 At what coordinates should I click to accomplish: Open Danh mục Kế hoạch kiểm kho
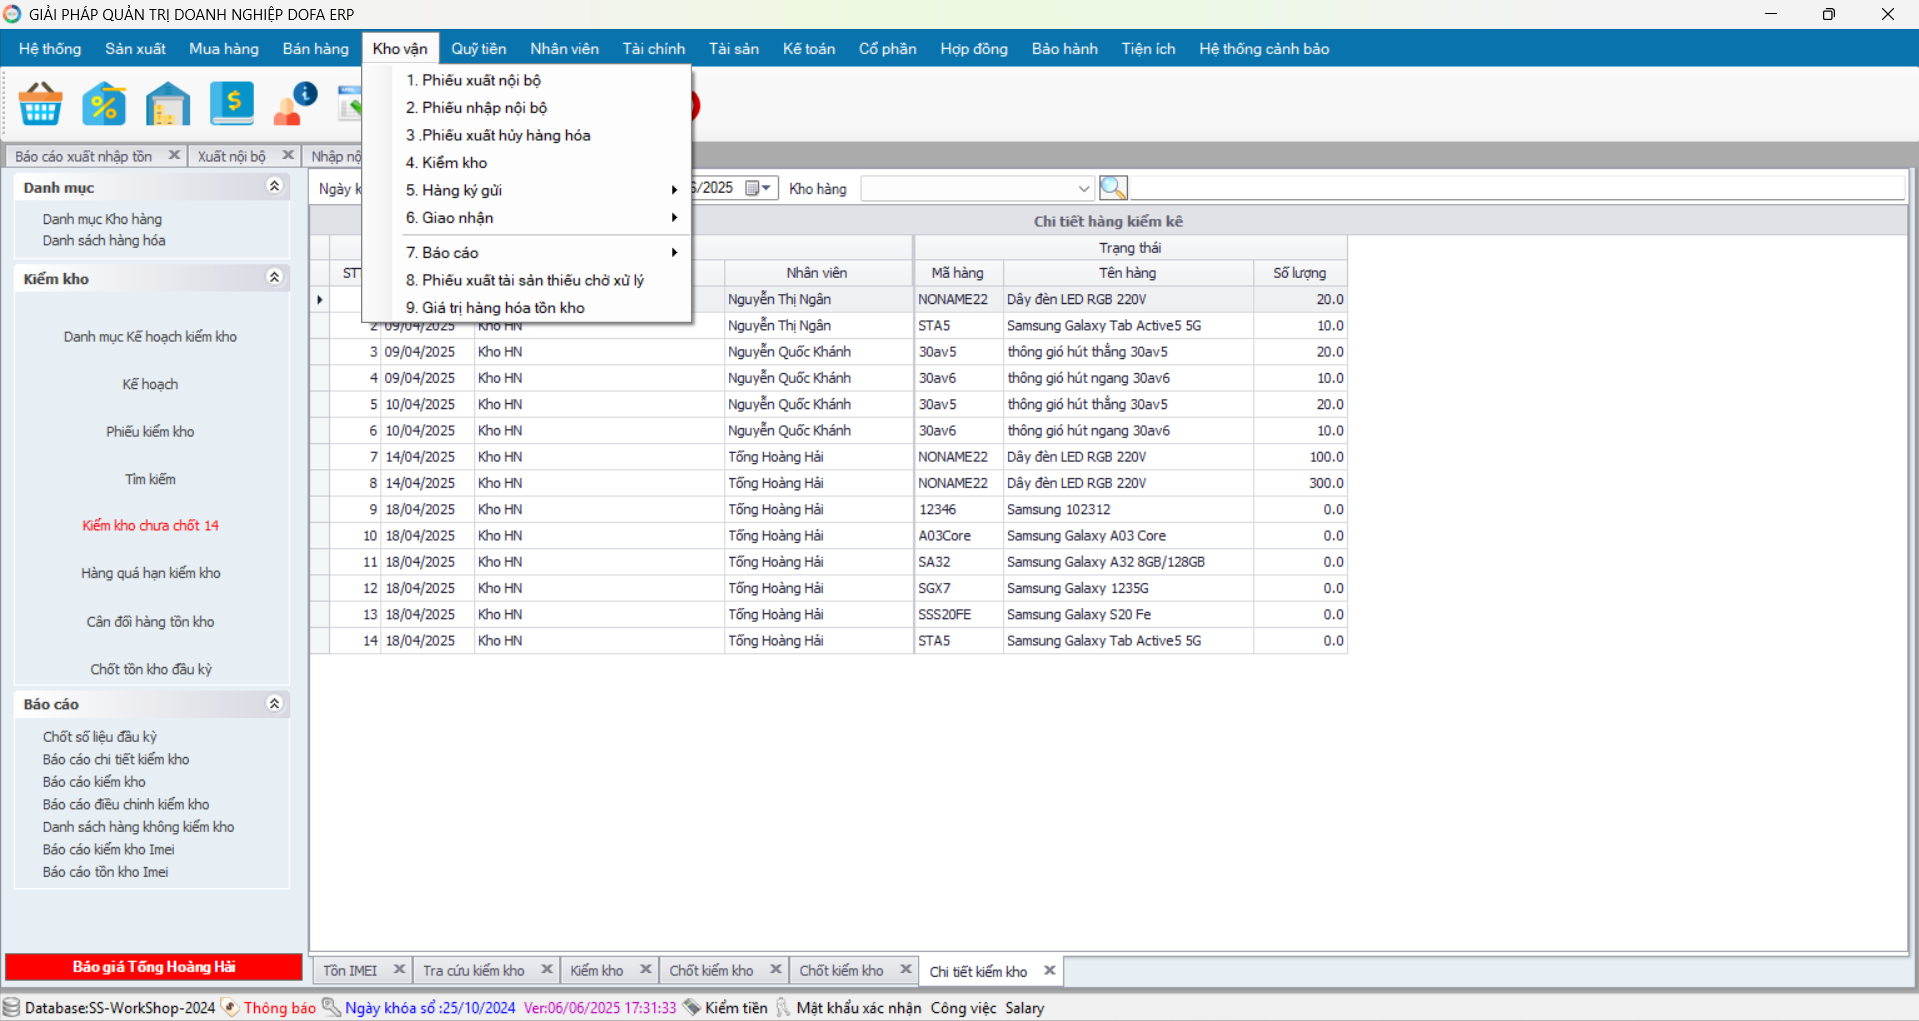tap(150, 337)
